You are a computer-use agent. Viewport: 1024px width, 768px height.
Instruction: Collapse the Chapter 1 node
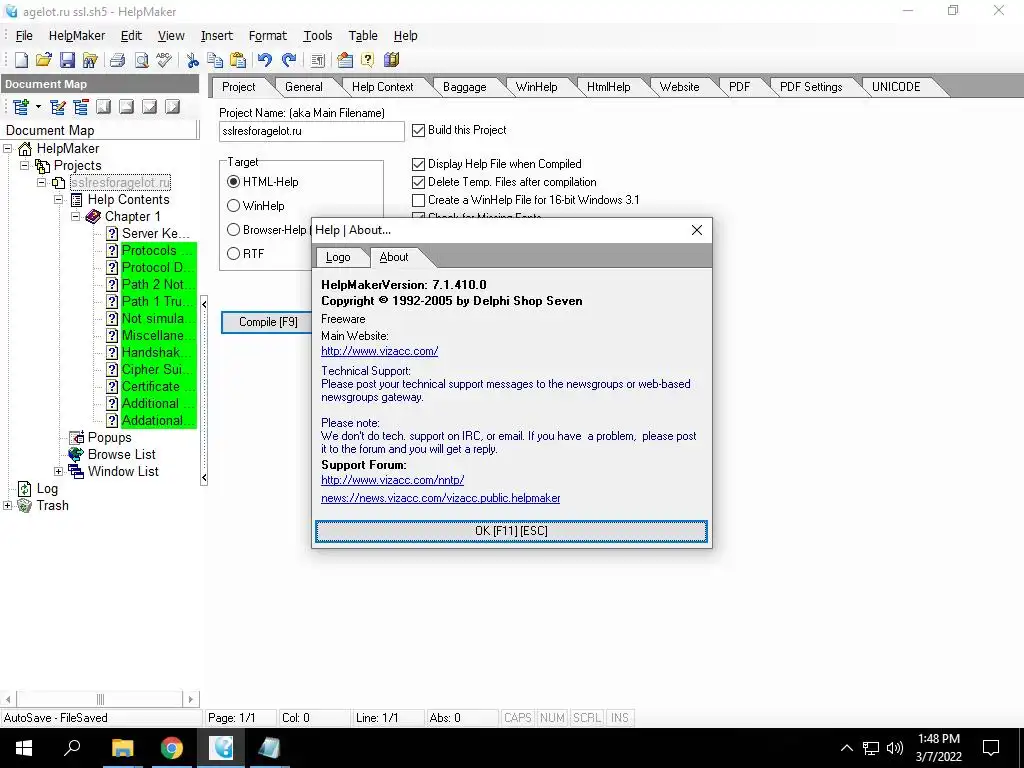(x=76, y=216)
